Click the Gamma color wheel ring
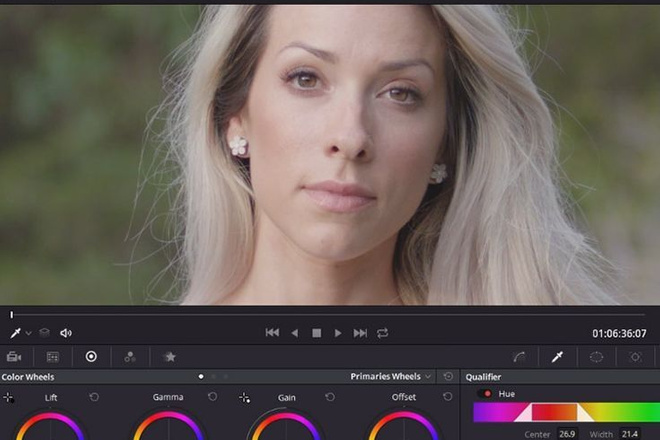Viewport: 660px width, 440px height. point(168,417)
